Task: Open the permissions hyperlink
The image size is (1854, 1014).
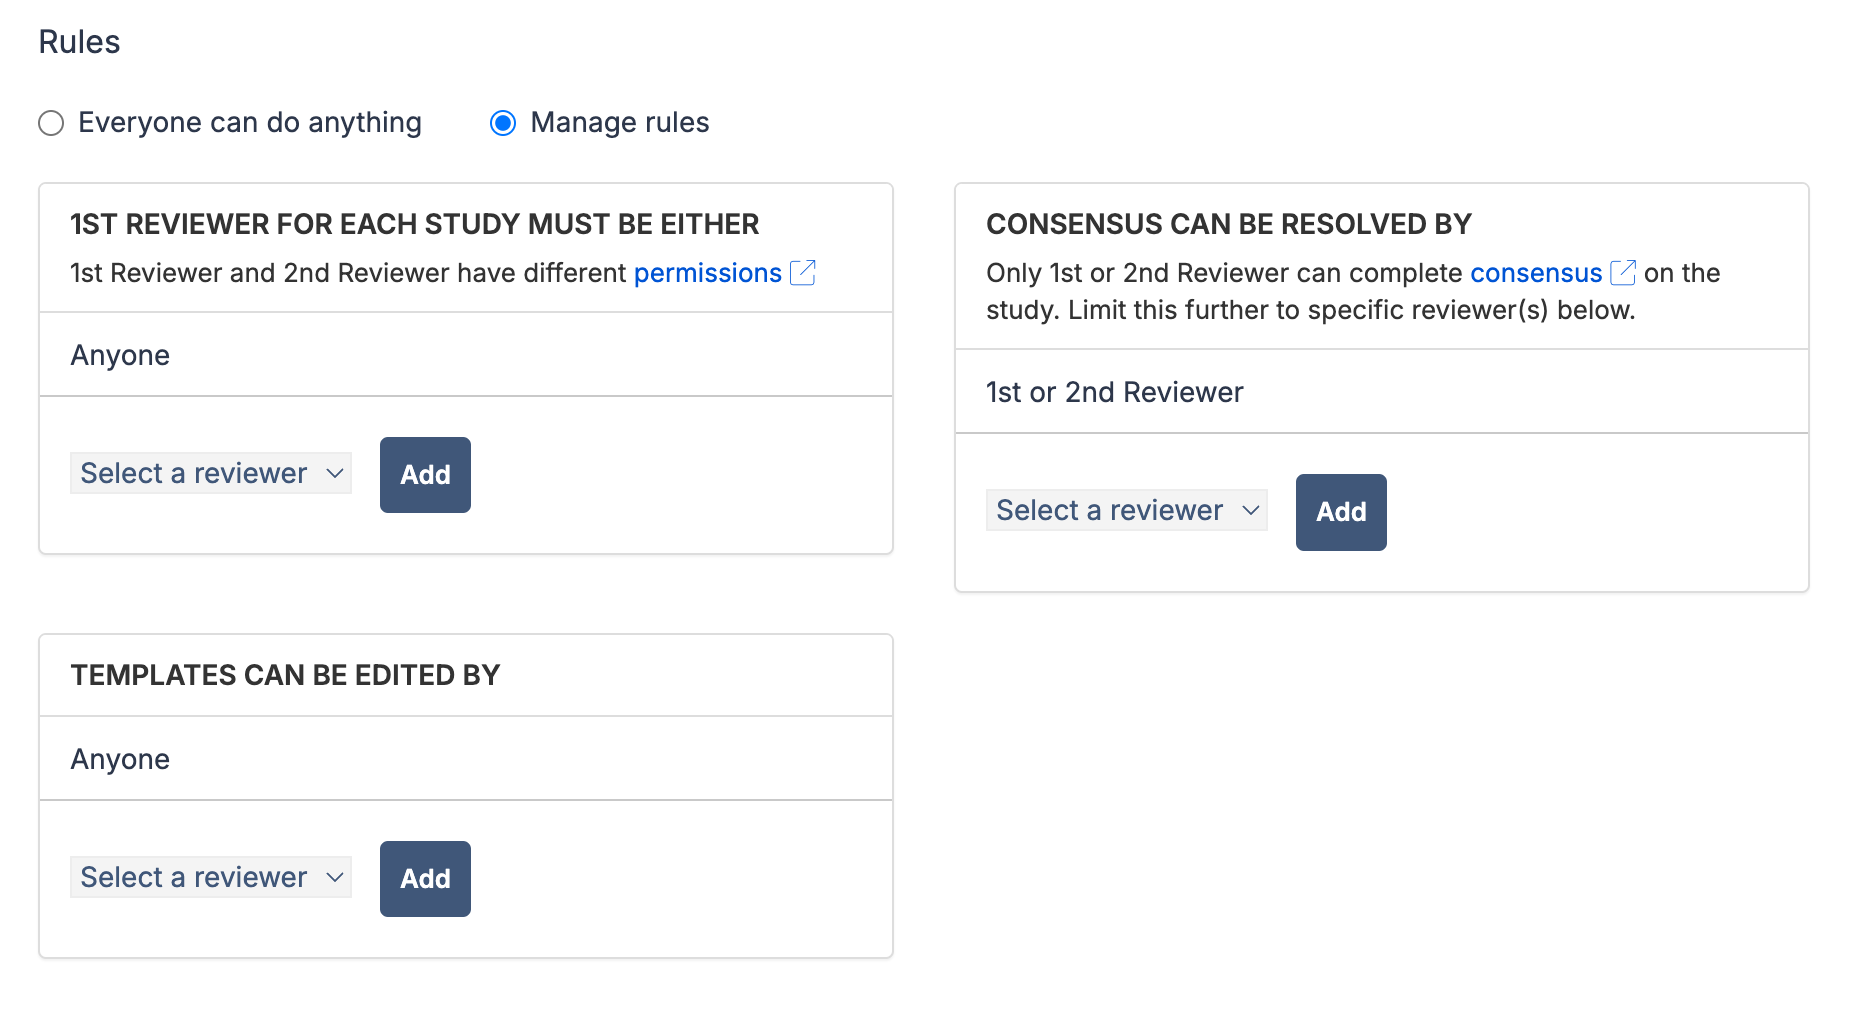Action: (x=707, y=273)
